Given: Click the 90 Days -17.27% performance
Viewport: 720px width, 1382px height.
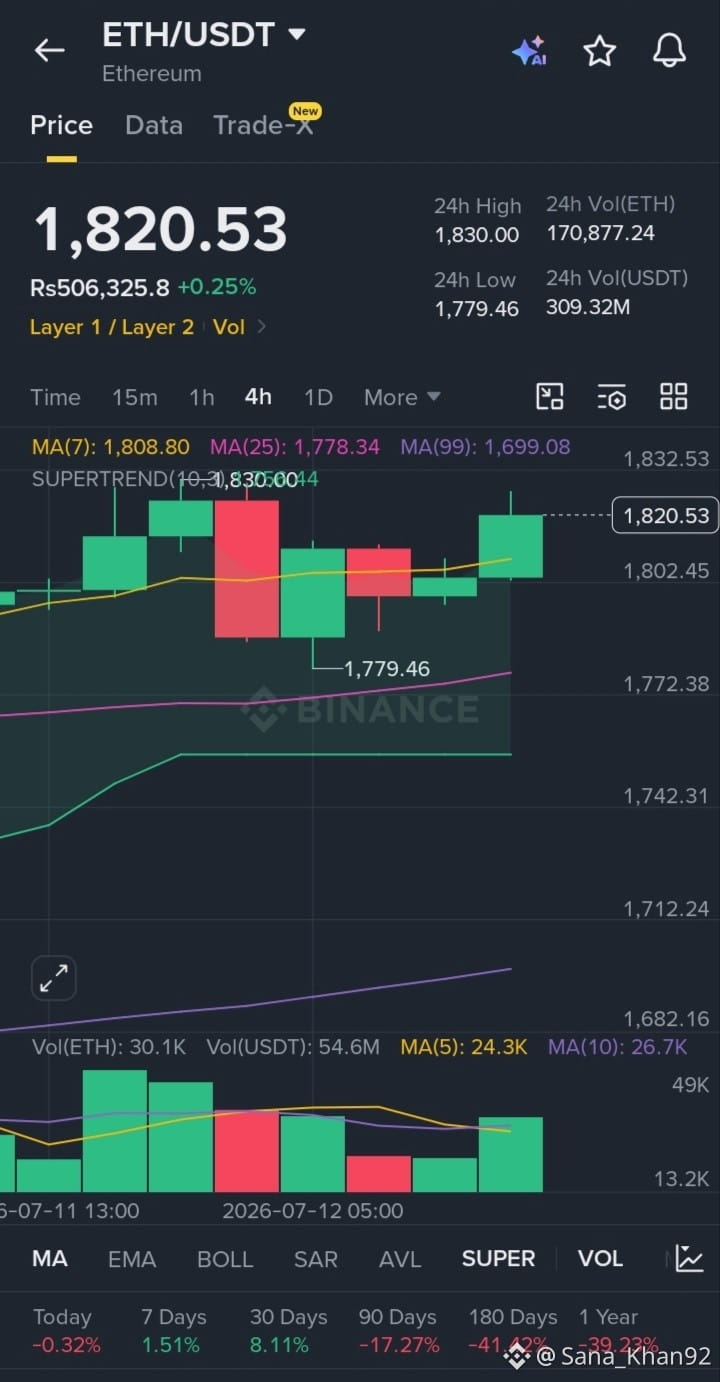Looking at the screenshot, I should click(399, 1331).
